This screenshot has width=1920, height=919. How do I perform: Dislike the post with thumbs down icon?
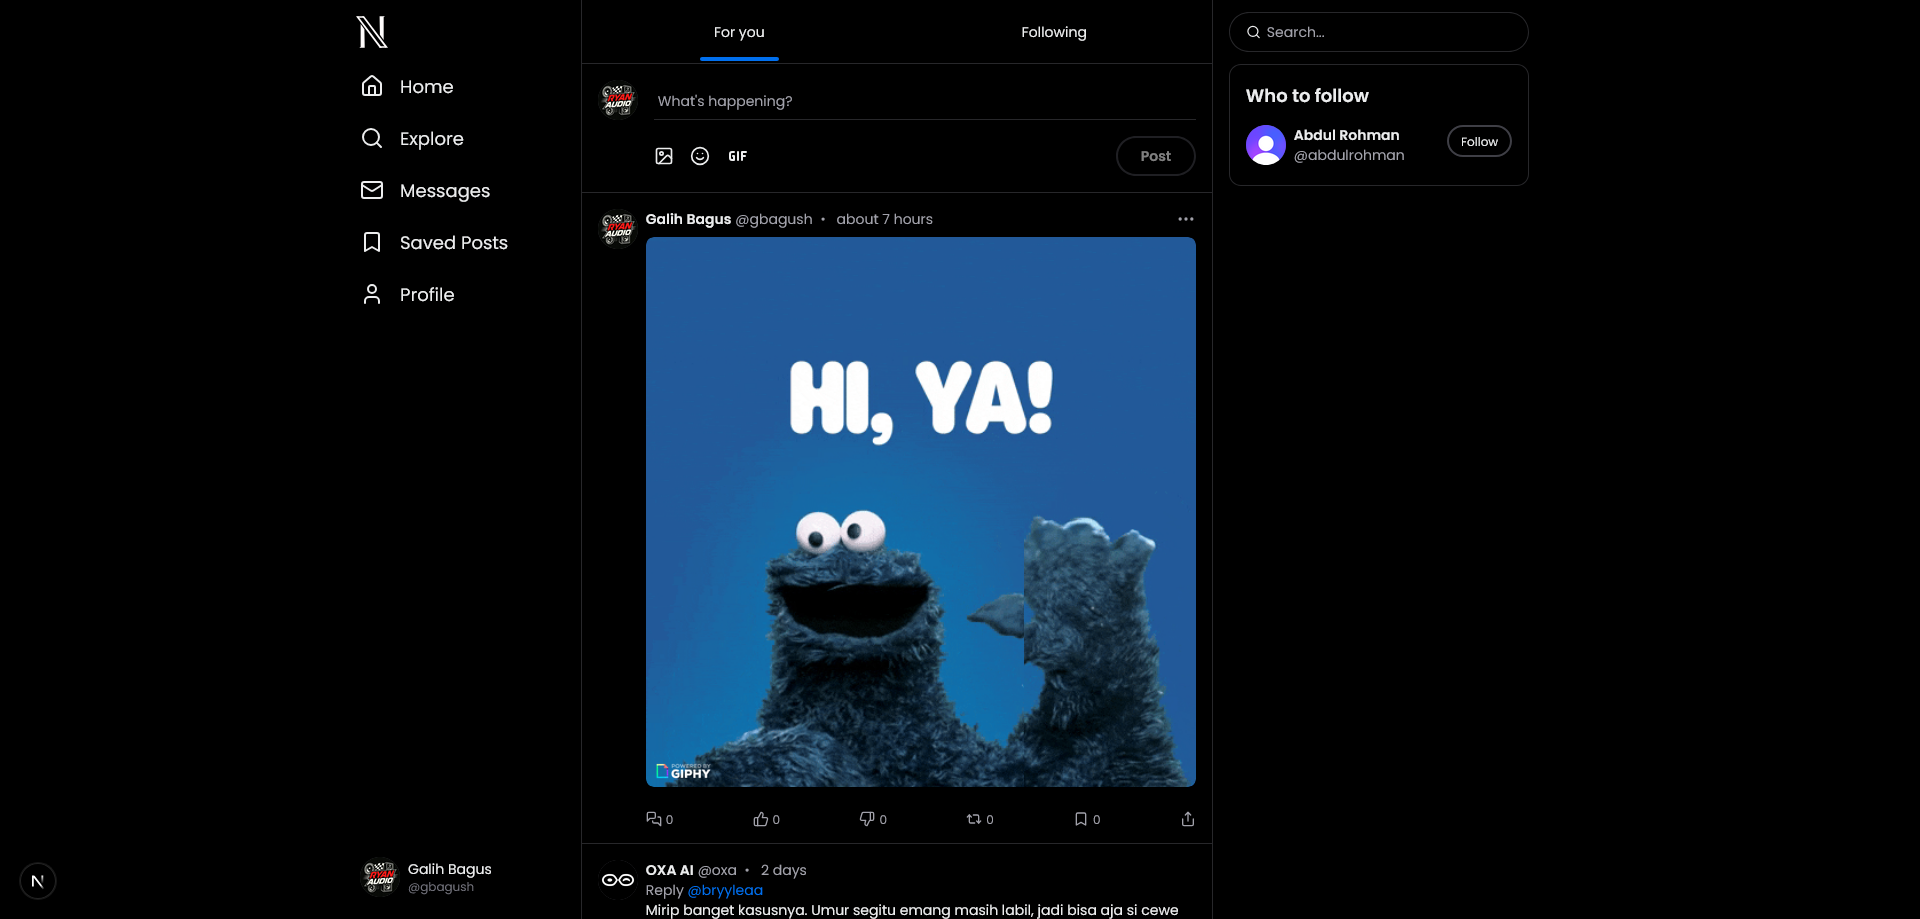pos(867,819)
